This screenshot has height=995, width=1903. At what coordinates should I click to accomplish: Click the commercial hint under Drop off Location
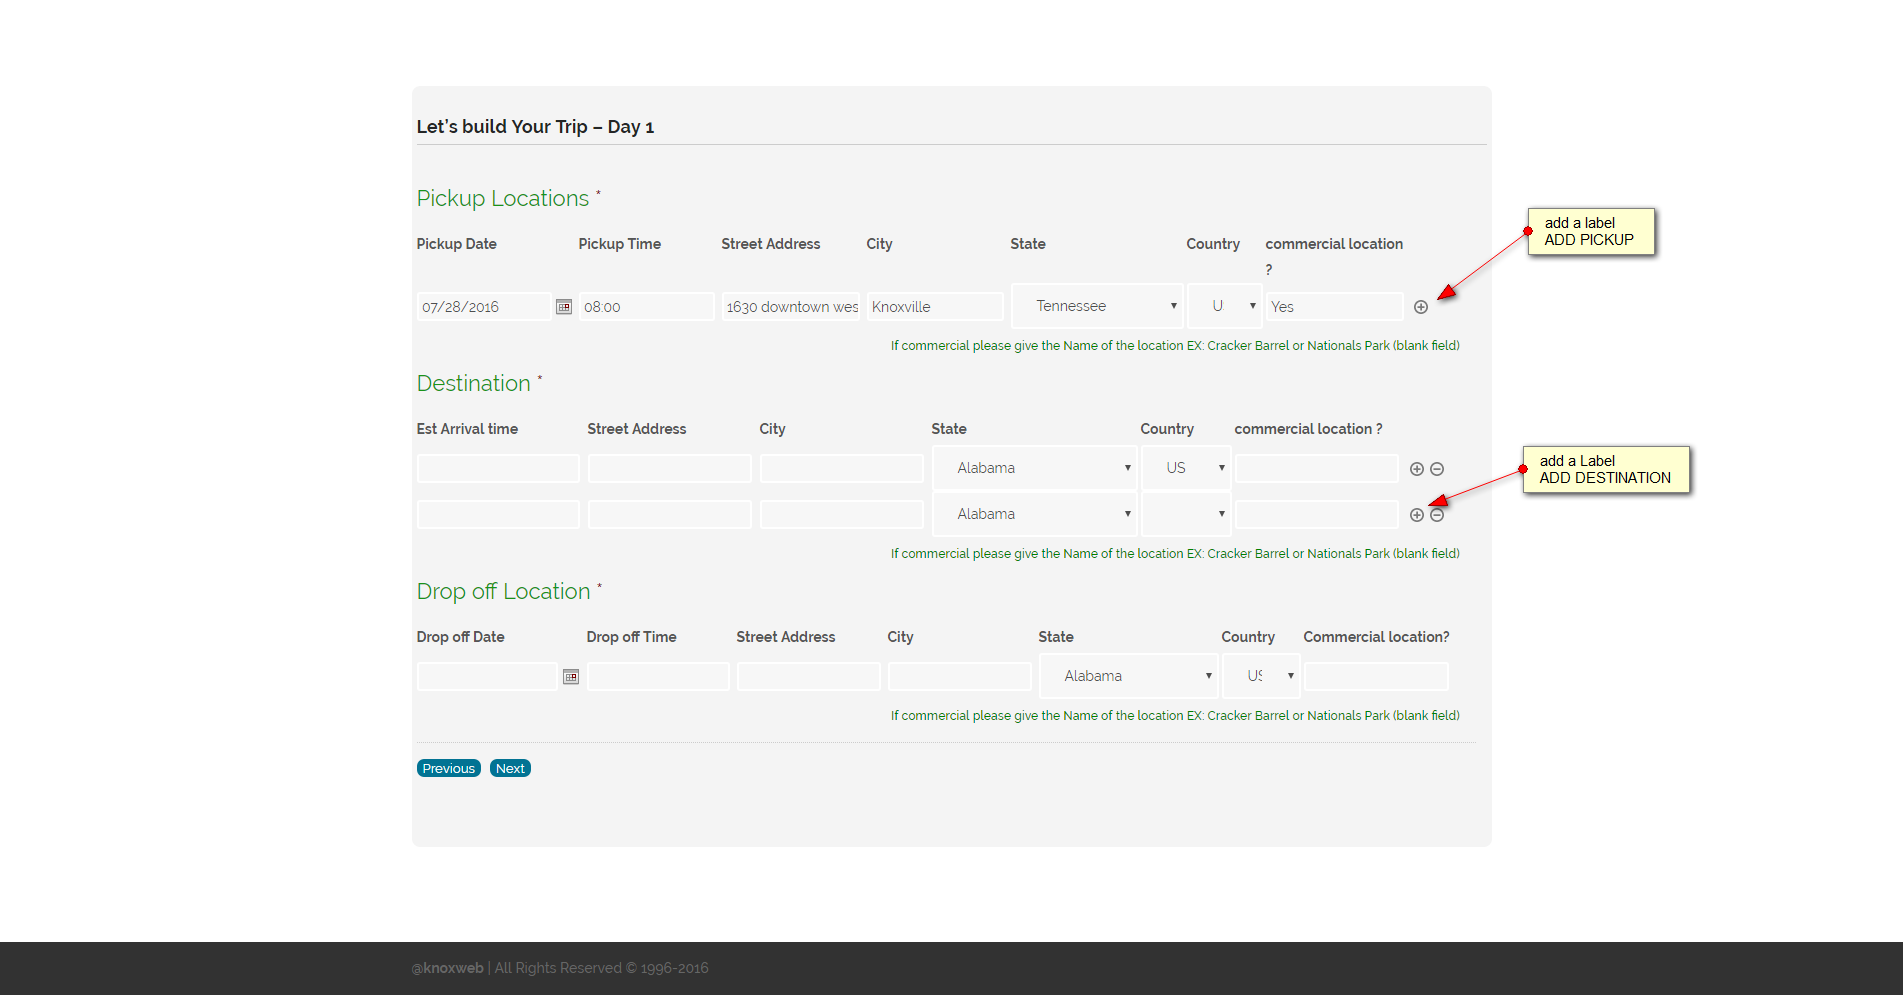(1175, 716)
